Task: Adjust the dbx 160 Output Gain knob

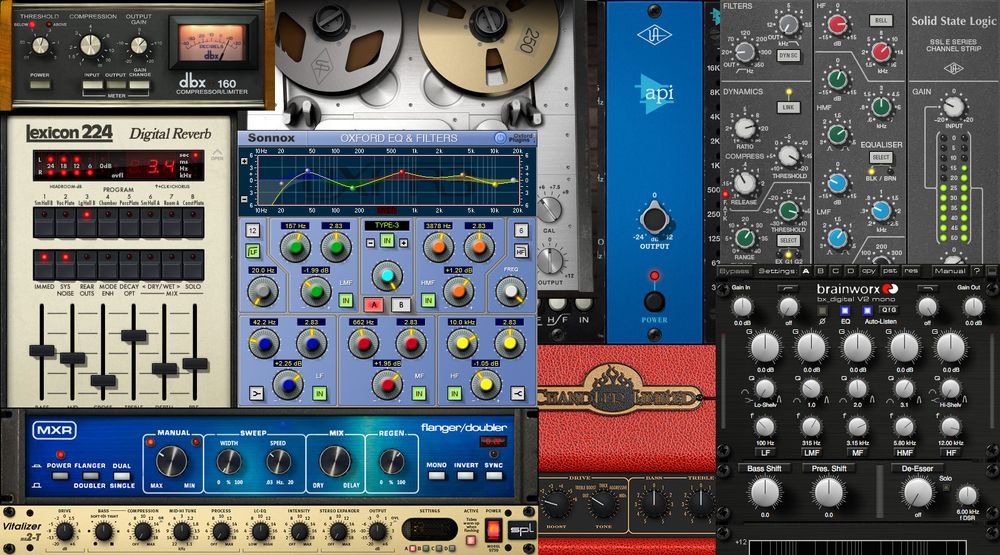Action: coord(138,45)
